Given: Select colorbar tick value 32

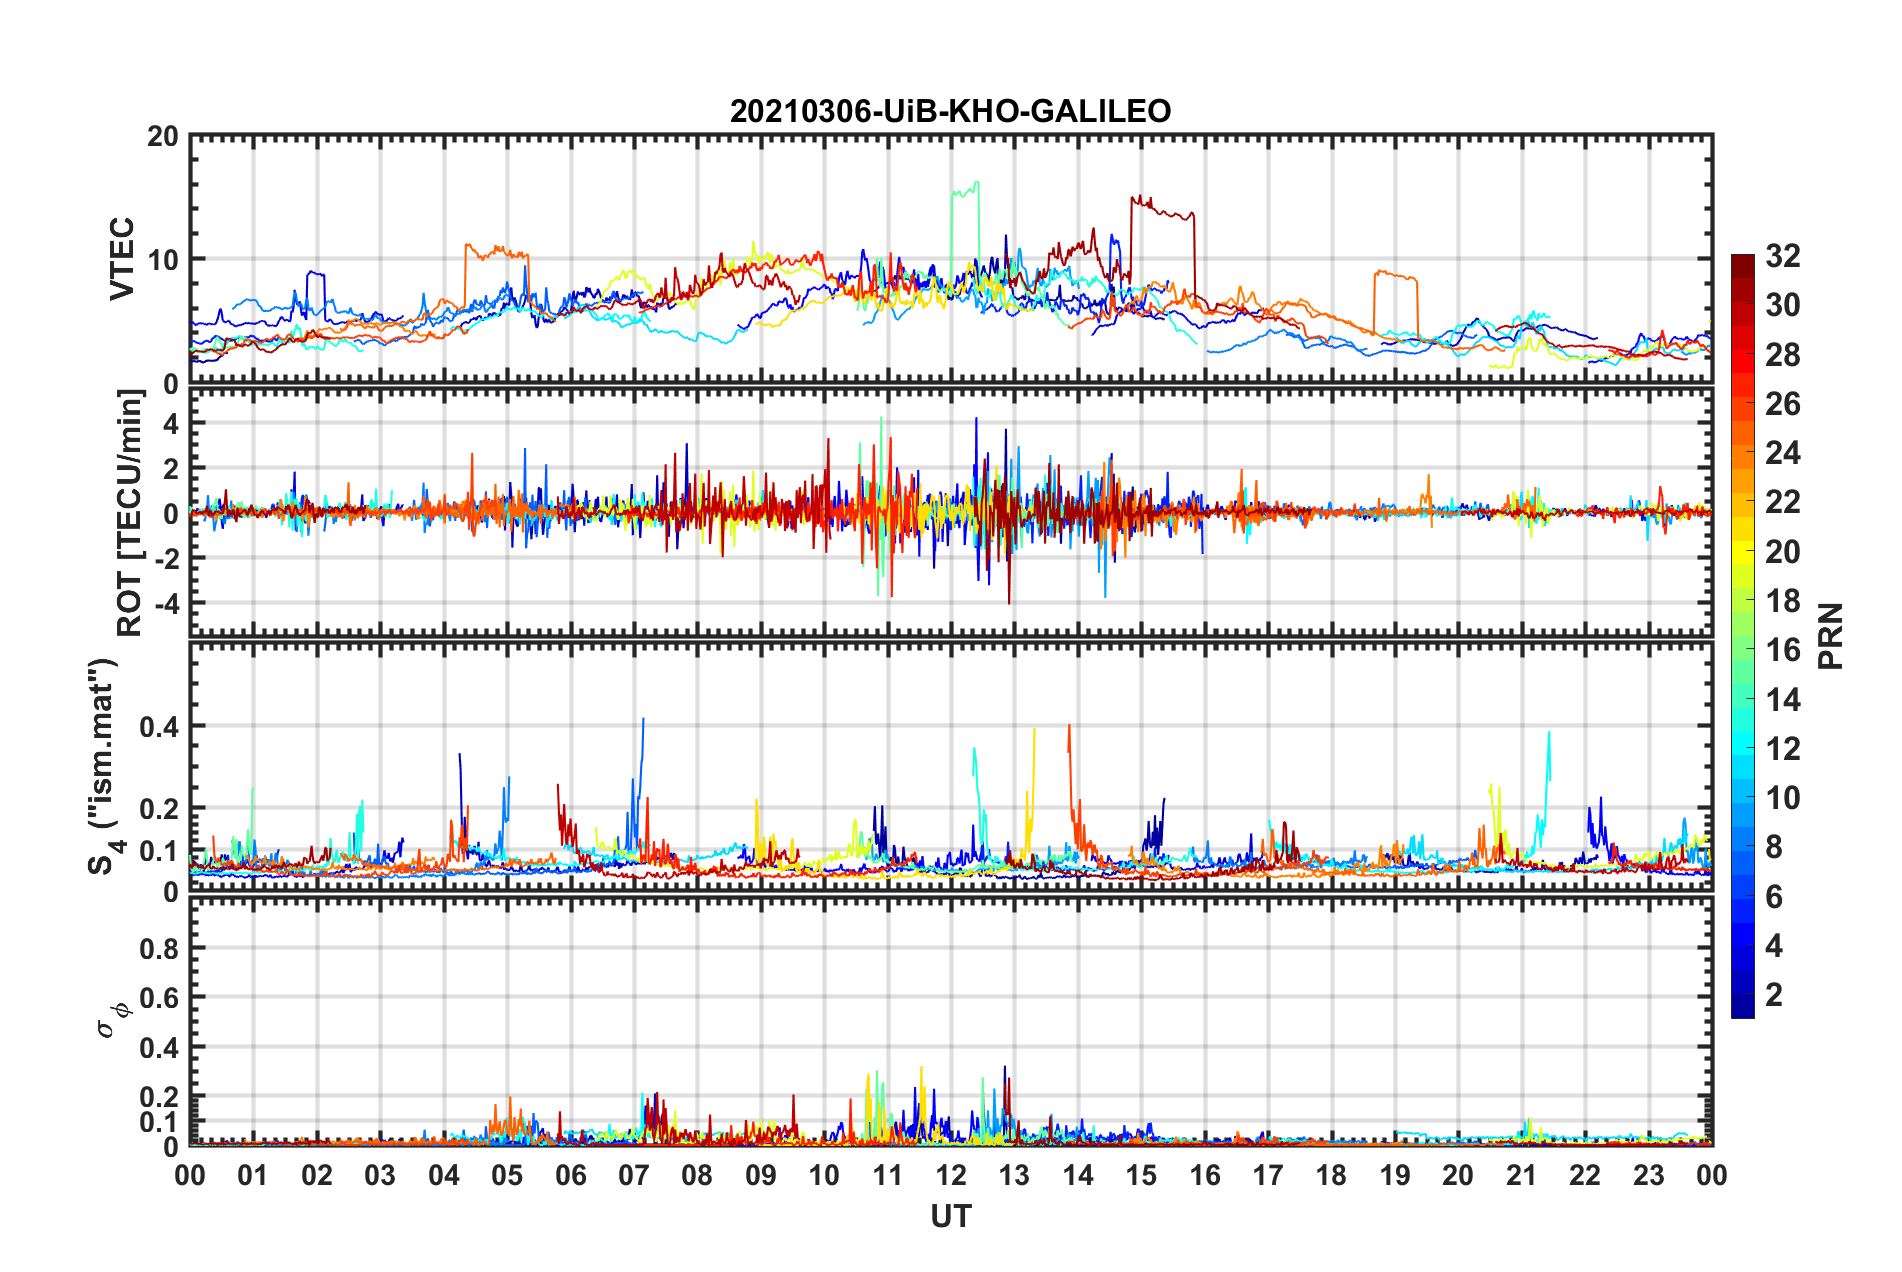Looking at the screenshot, I should click(x=1782, y=256).
